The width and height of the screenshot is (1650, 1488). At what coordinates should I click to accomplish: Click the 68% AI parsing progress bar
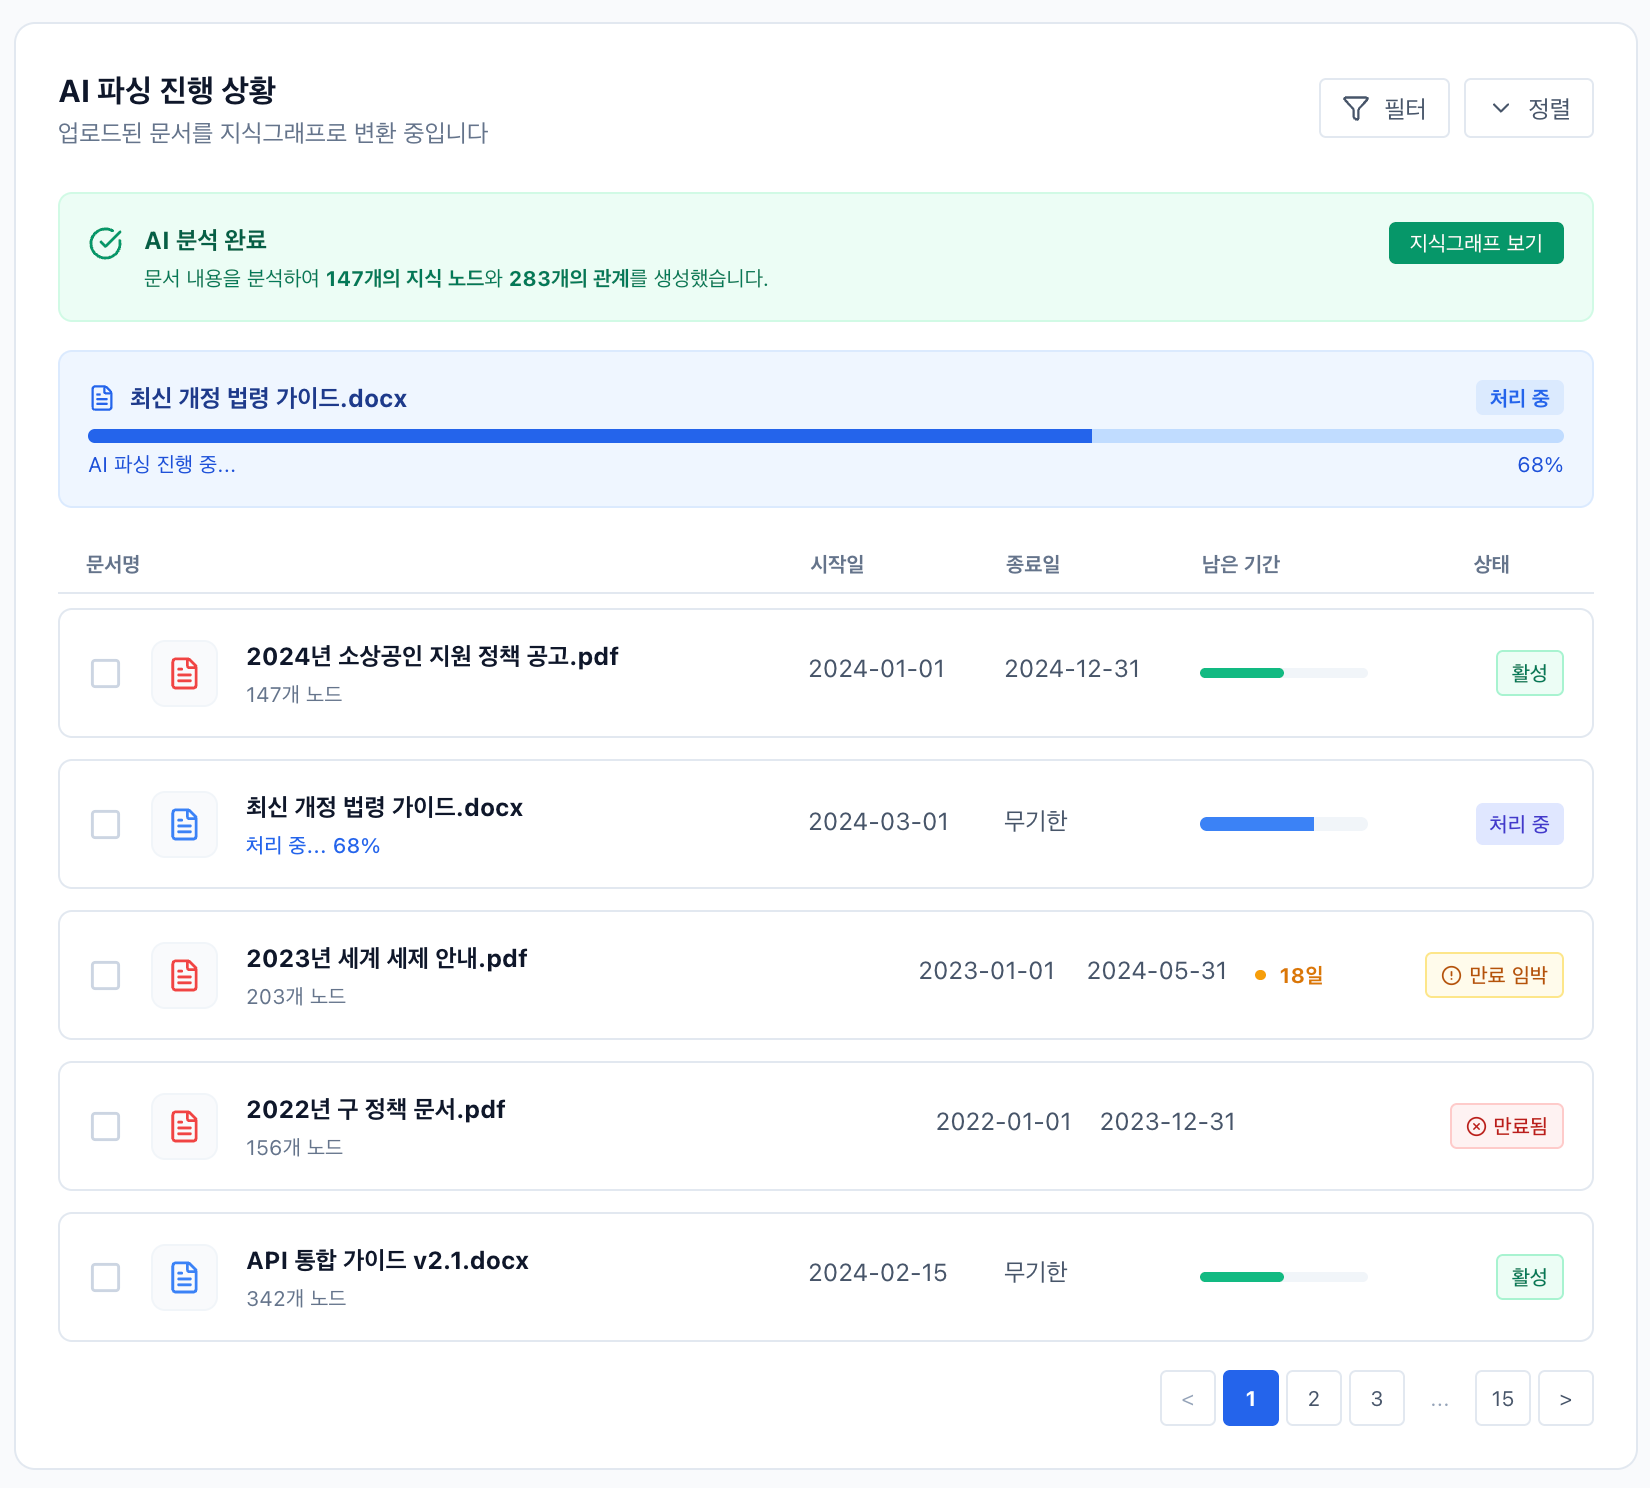pos(825,436)
